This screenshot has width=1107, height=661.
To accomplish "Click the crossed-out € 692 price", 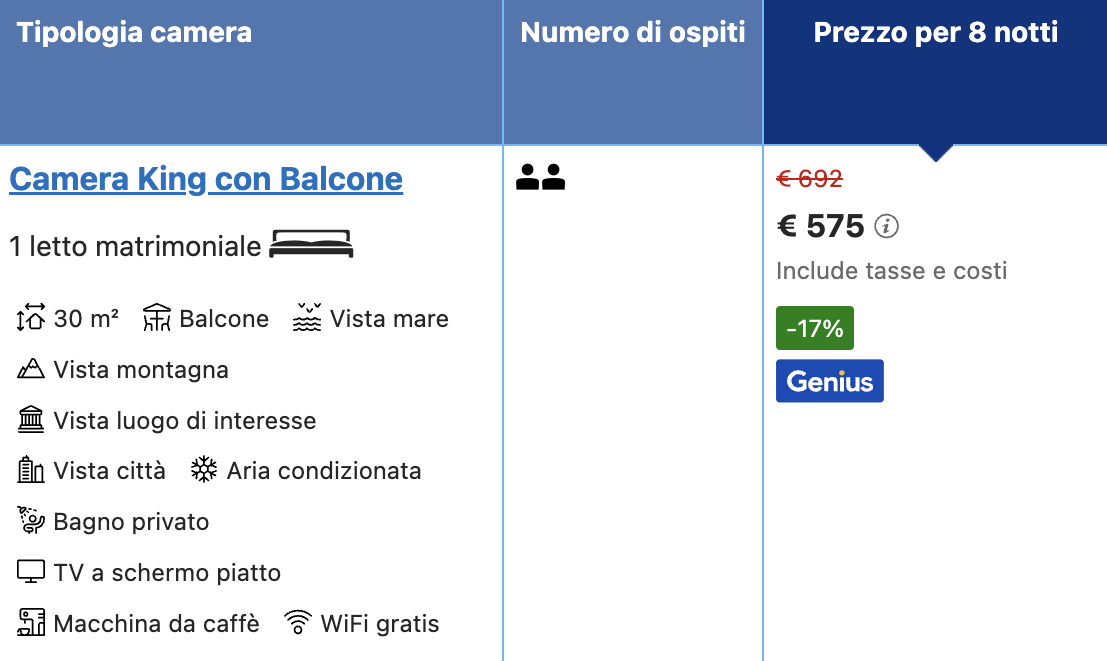I will pyautogui.click(x=809, y=179).
